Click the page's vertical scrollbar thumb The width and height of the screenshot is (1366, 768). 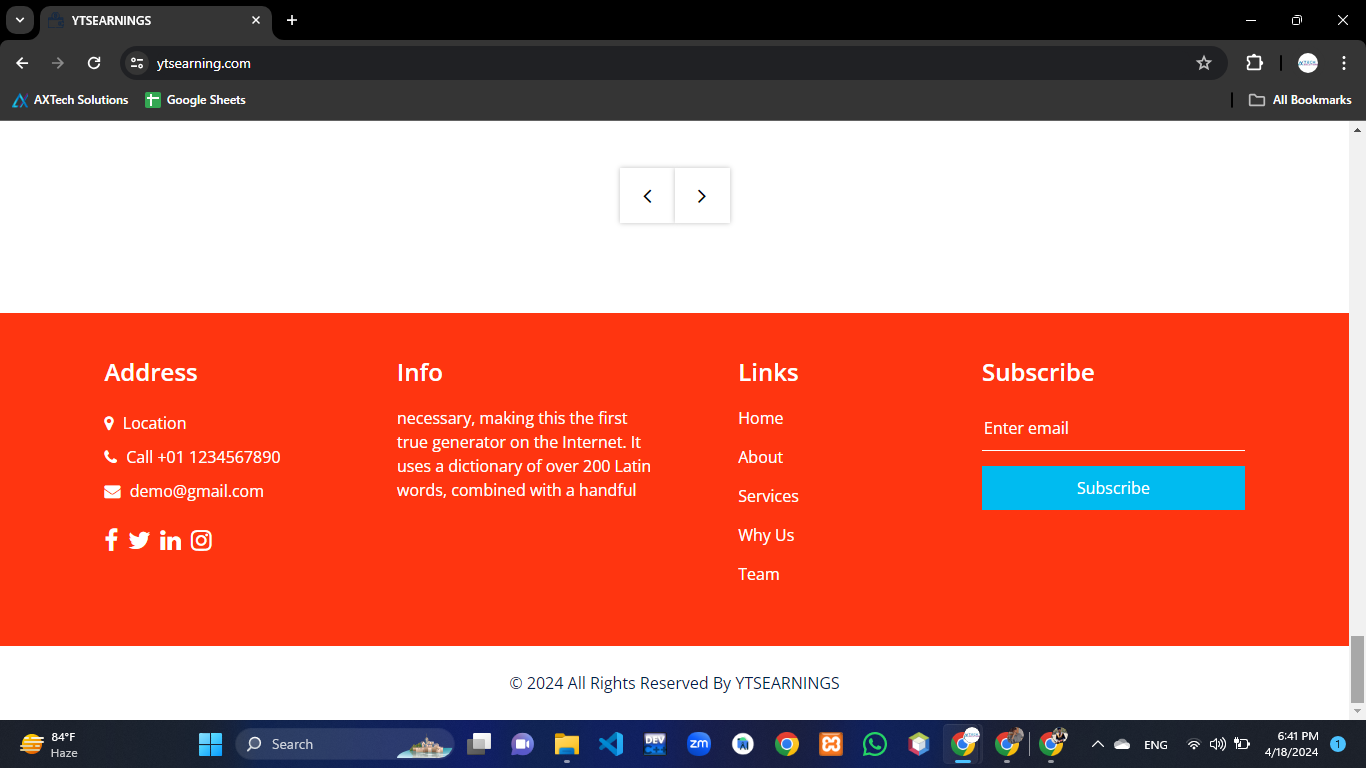(1357, 668)
